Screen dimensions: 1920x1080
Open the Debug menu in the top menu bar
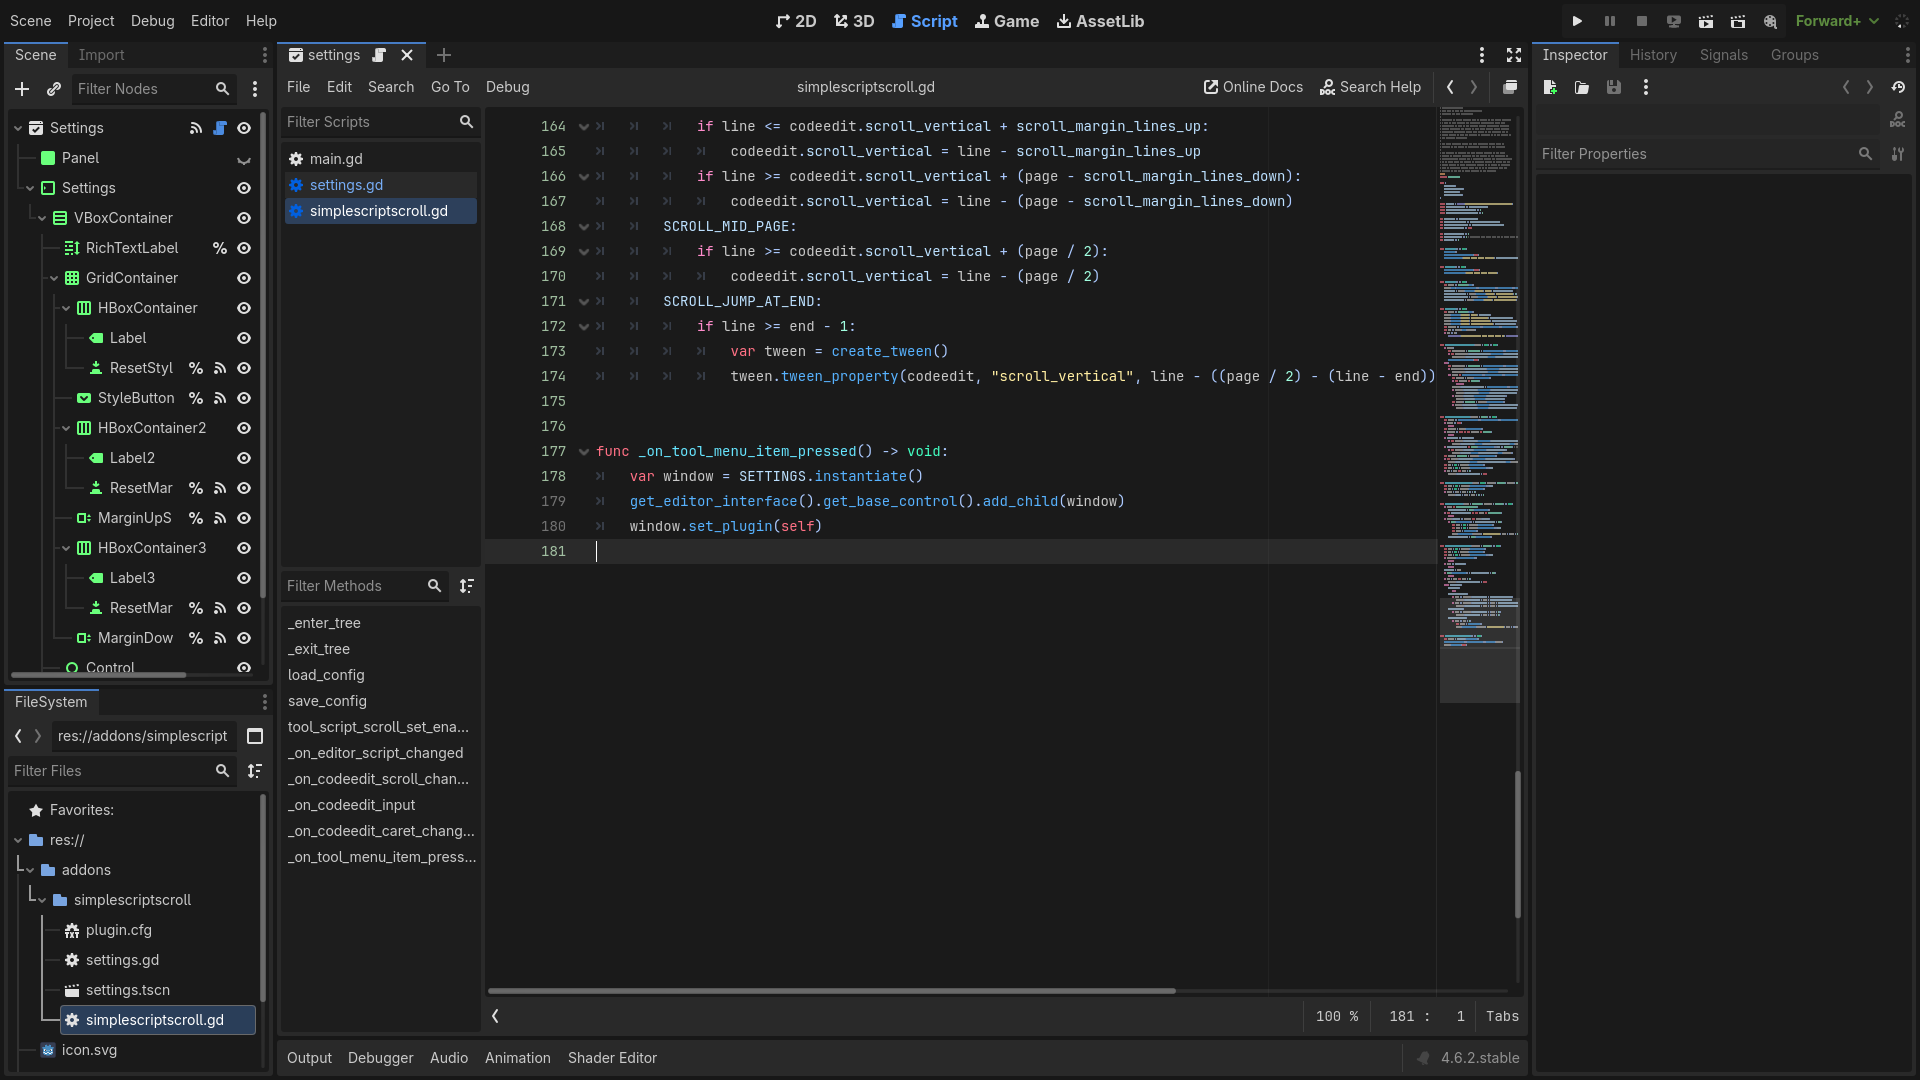[x=152, y=21]
